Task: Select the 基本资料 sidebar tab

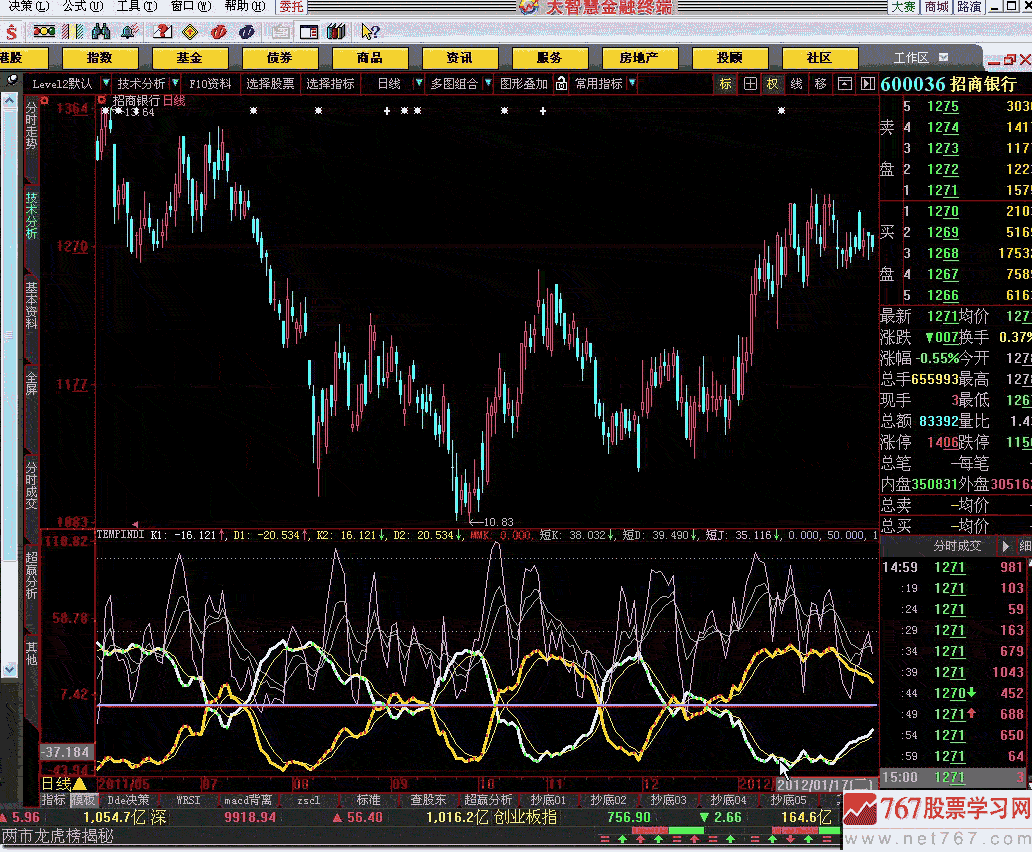Action: click(31, 305)
